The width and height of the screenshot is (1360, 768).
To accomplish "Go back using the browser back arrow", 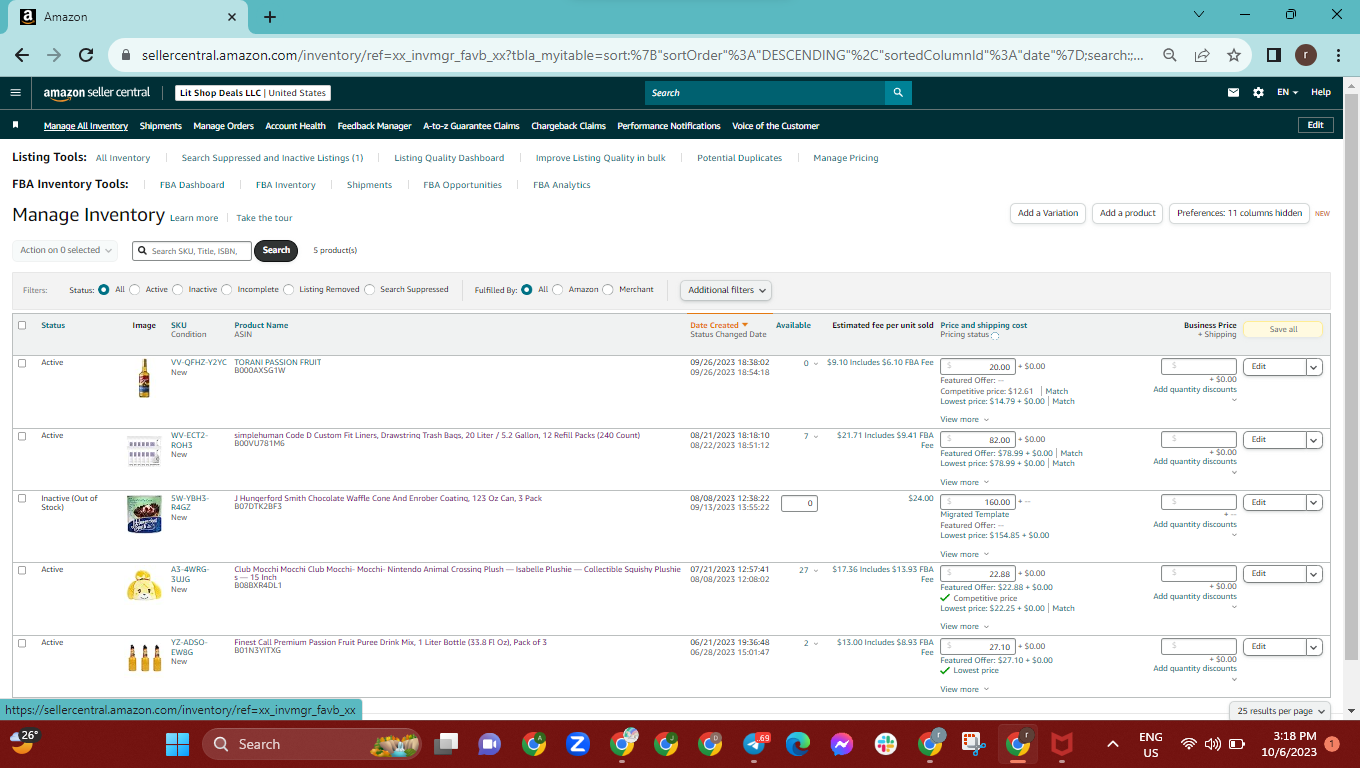I will pyautogui.click(x=22, y=55).
